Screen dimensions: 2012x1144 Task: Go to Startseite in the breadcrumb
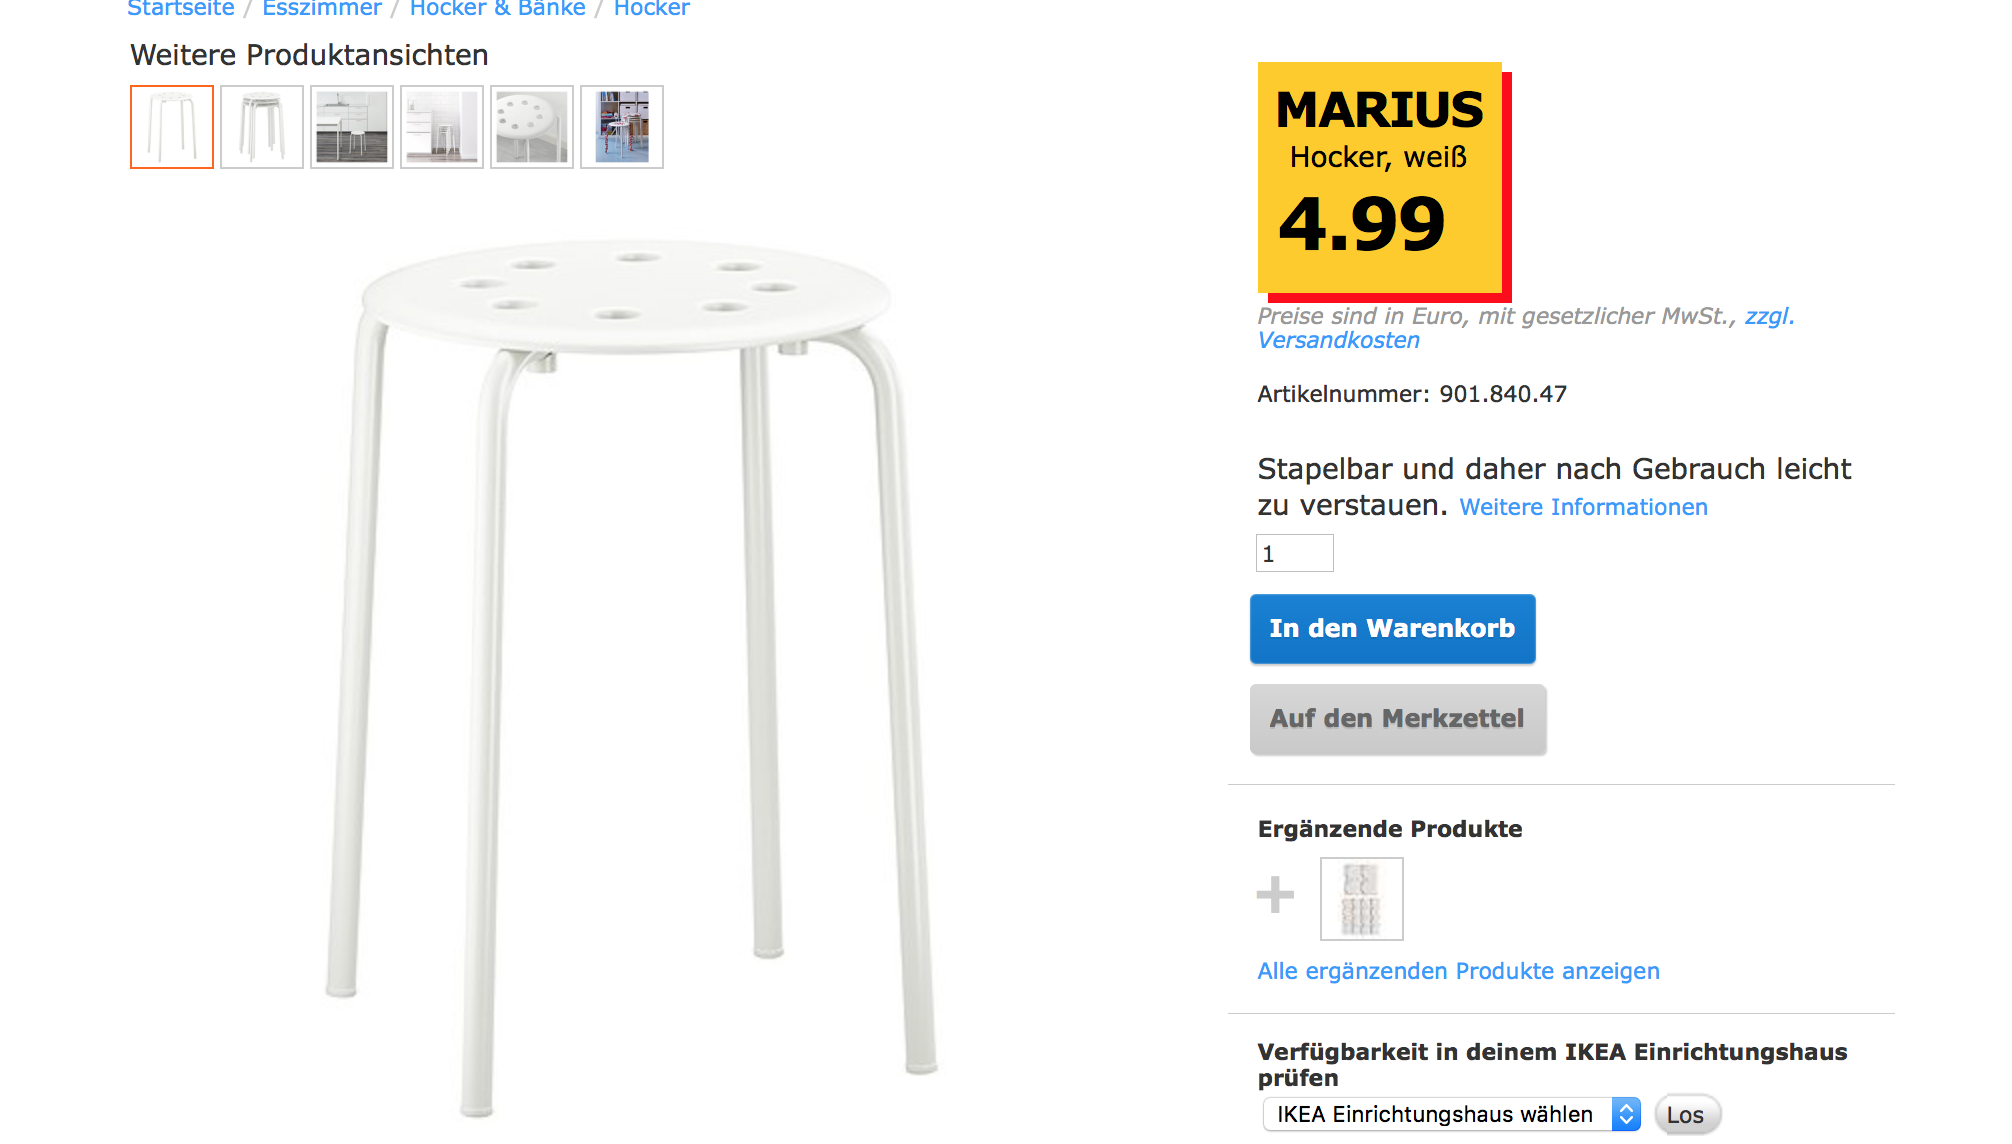181,9
